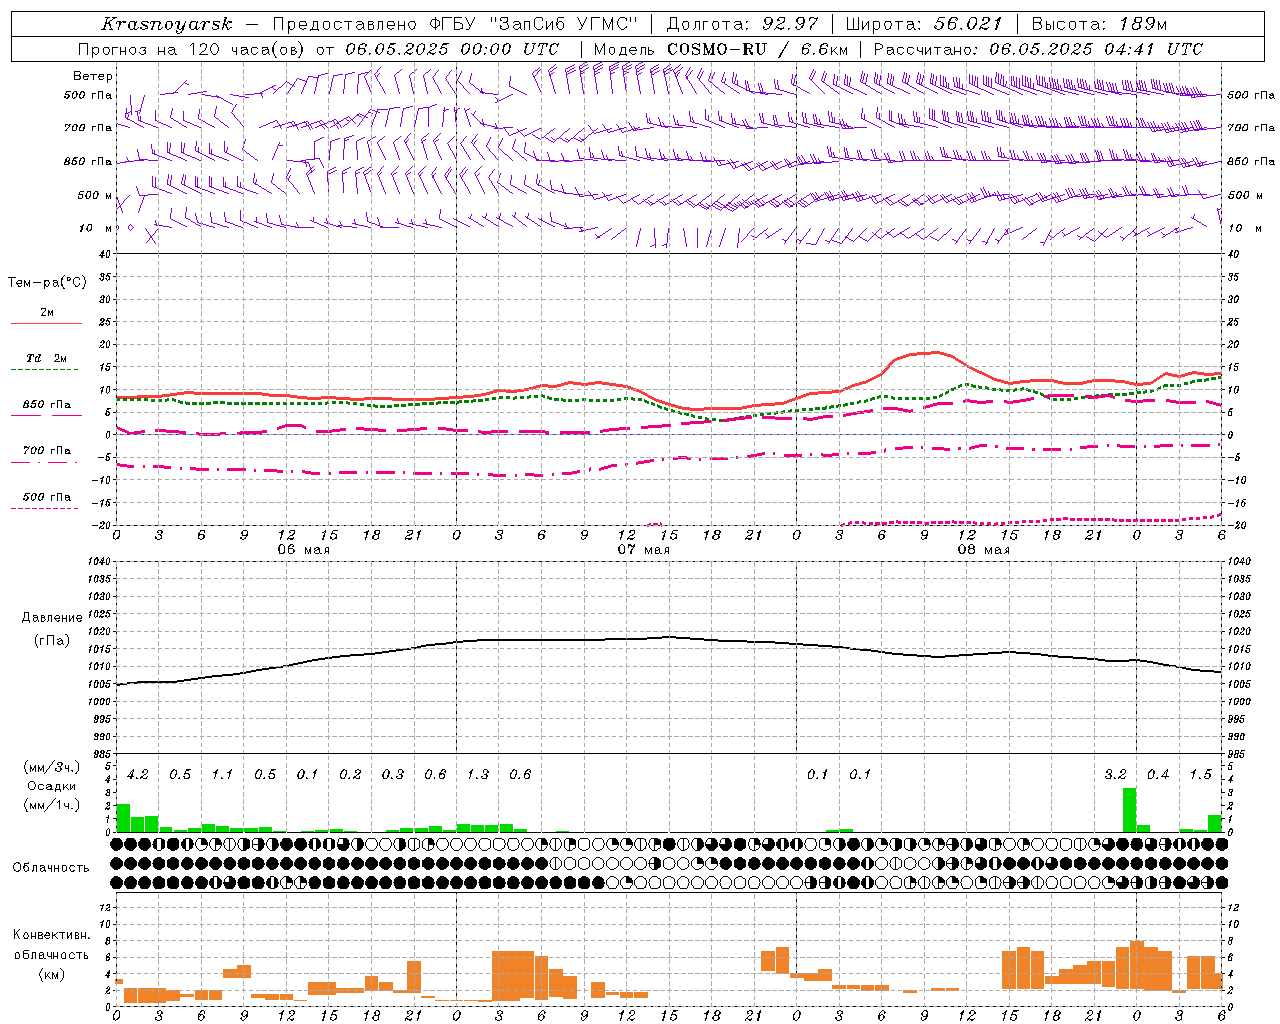Click the 'Осадки' precipitation label
1280x1024 pixels.
(52, 786)
